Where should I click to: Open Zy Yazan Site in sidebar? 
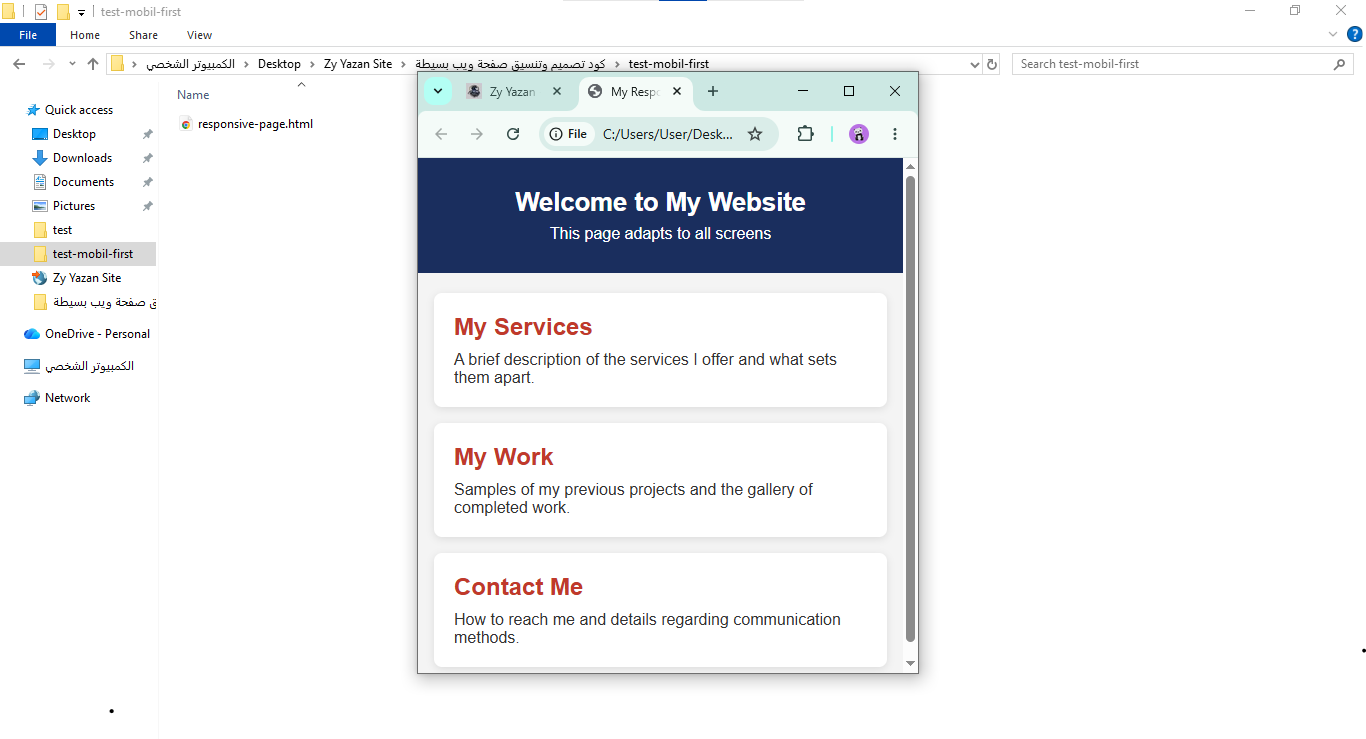click(87, 278)
